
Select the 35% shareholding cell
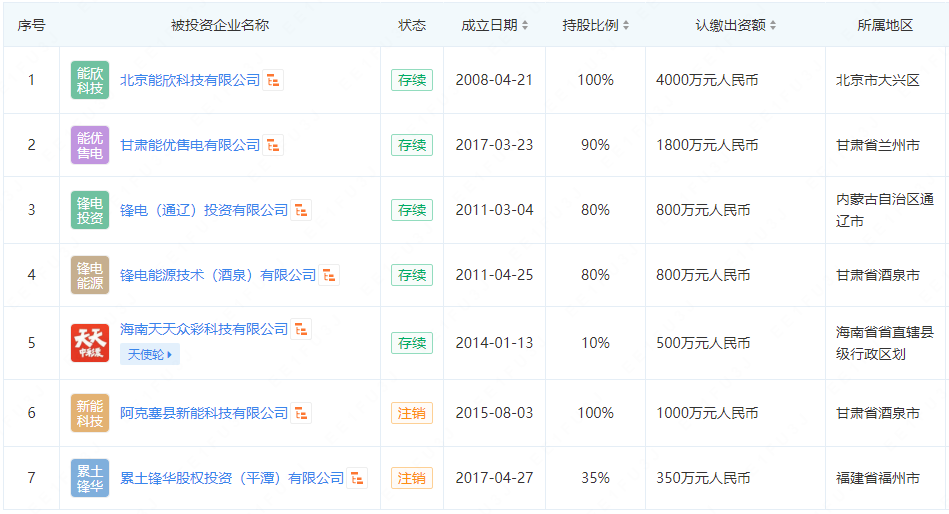point(595,478)
